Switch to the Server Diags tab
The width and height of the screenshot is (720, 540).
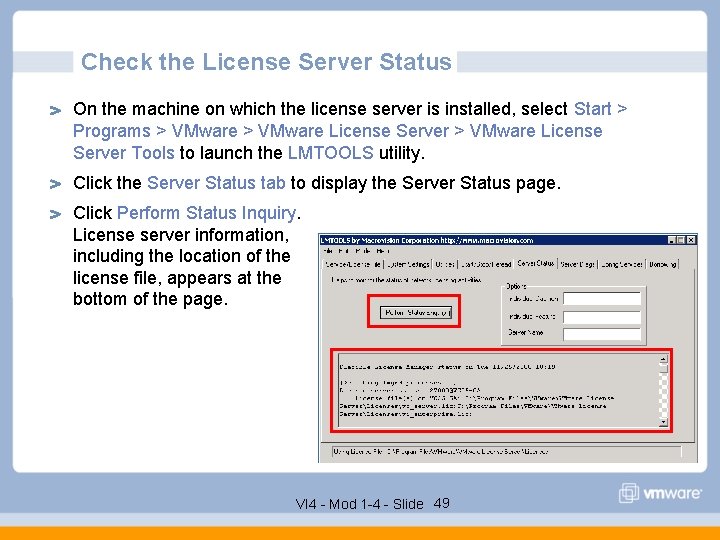click(x=577, y=264)
